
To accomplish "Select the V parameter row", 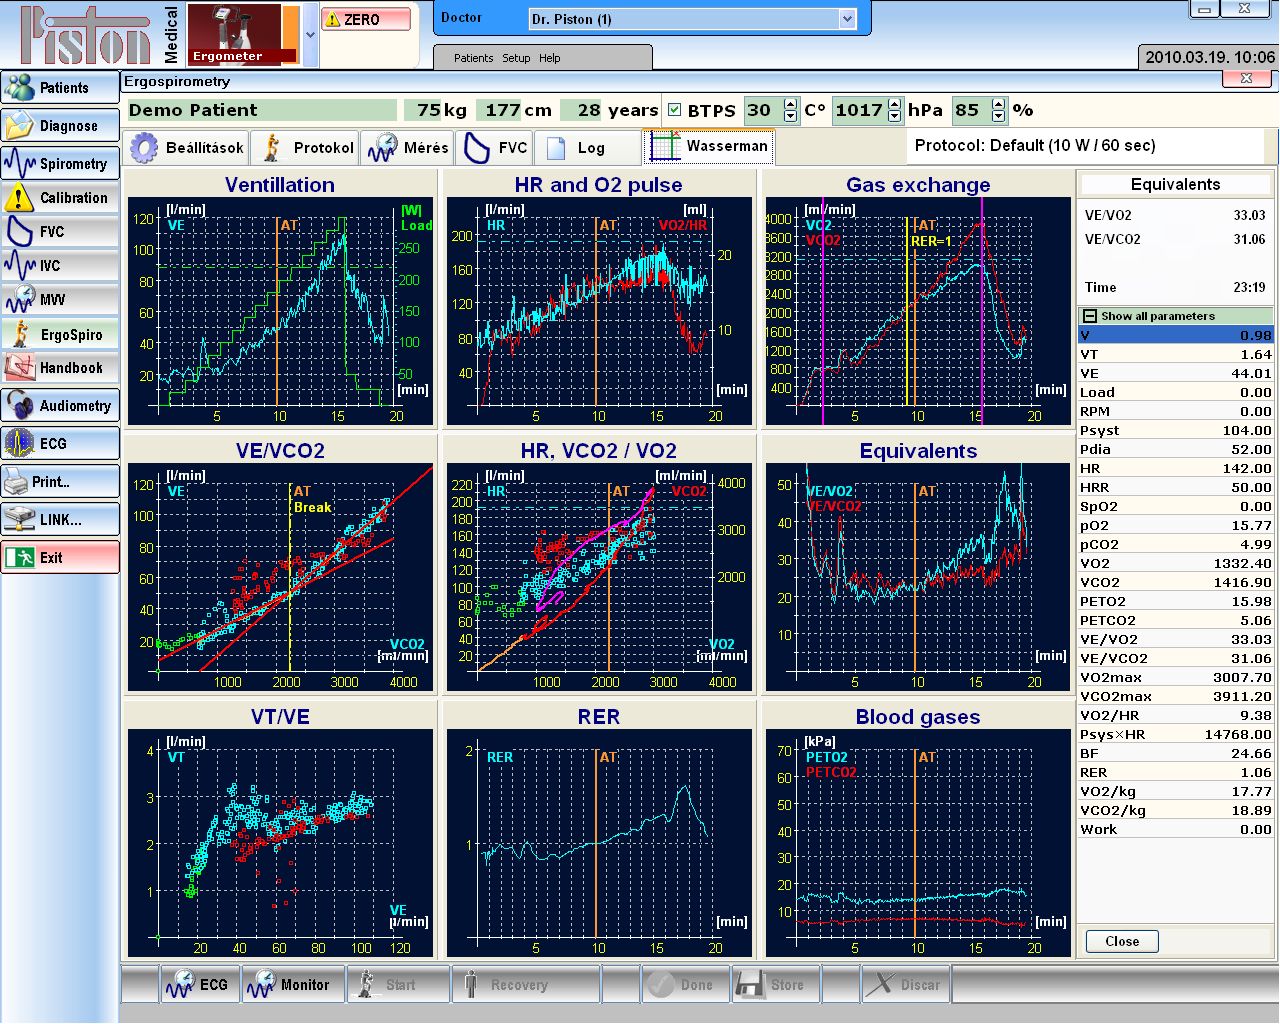I will [x=1176, y=335].
